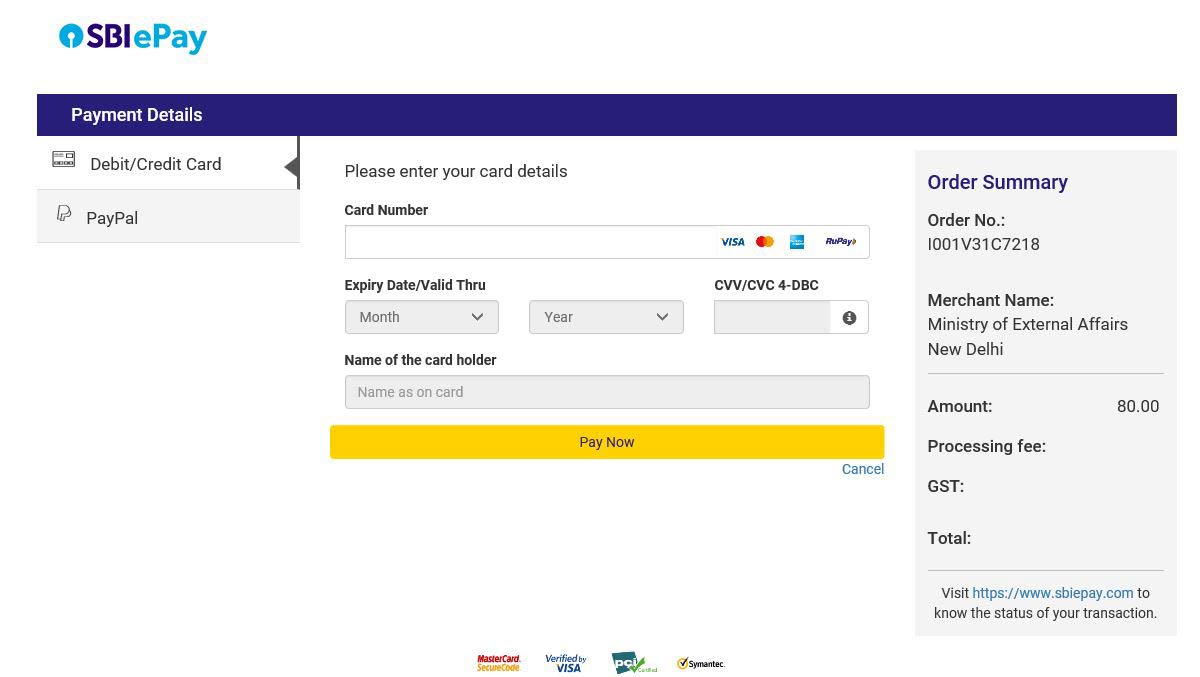Click the MasterCard SecureCode badge
1200x677 pixels.
[x=499, y=663]
